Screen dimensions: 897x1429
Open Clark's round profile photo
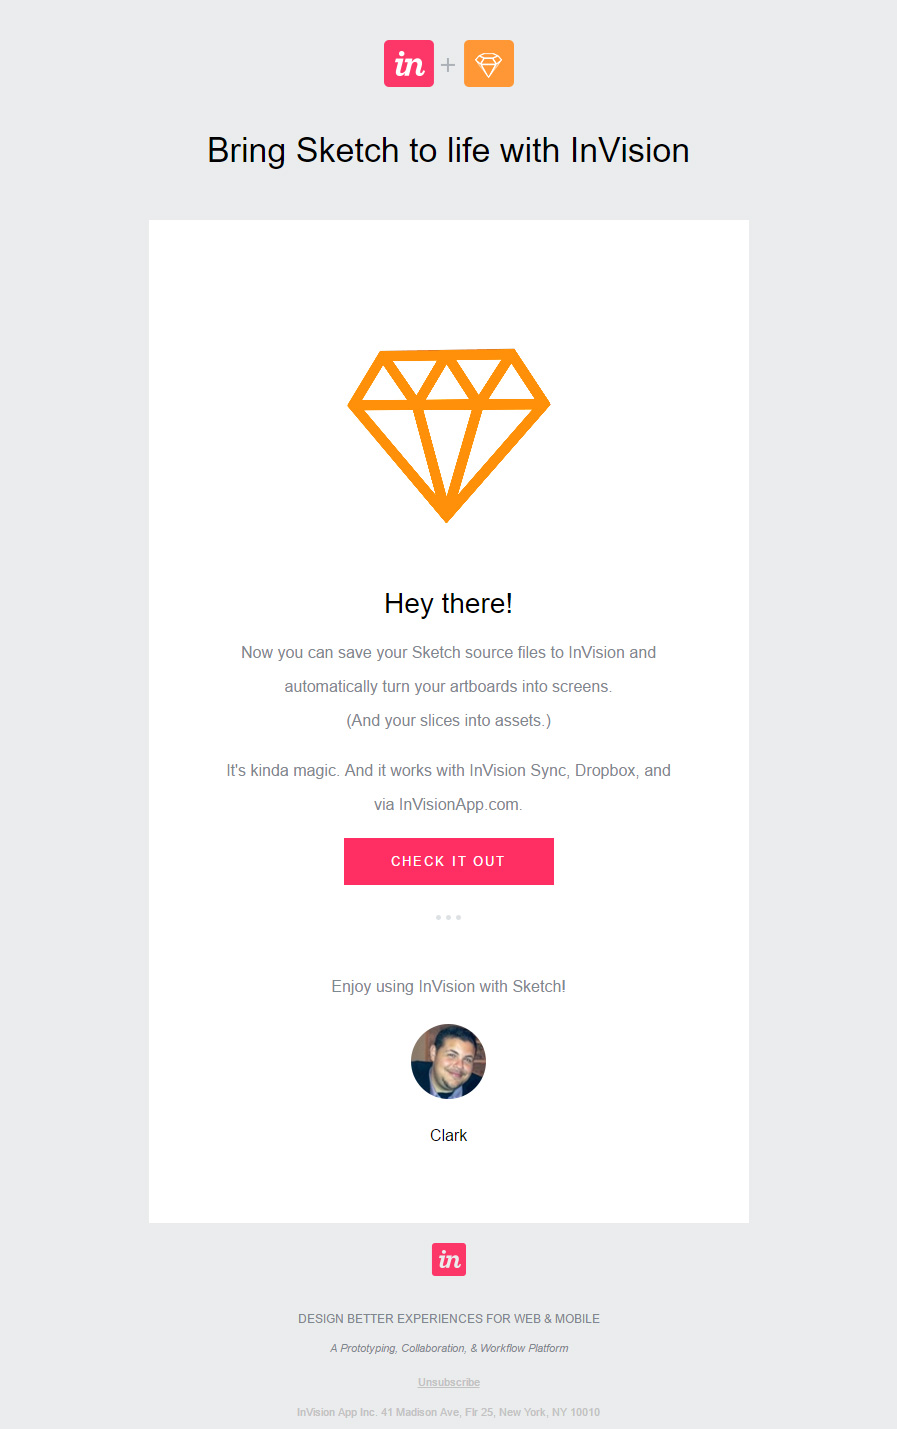pyautogui.click(x=448, y=1061)
